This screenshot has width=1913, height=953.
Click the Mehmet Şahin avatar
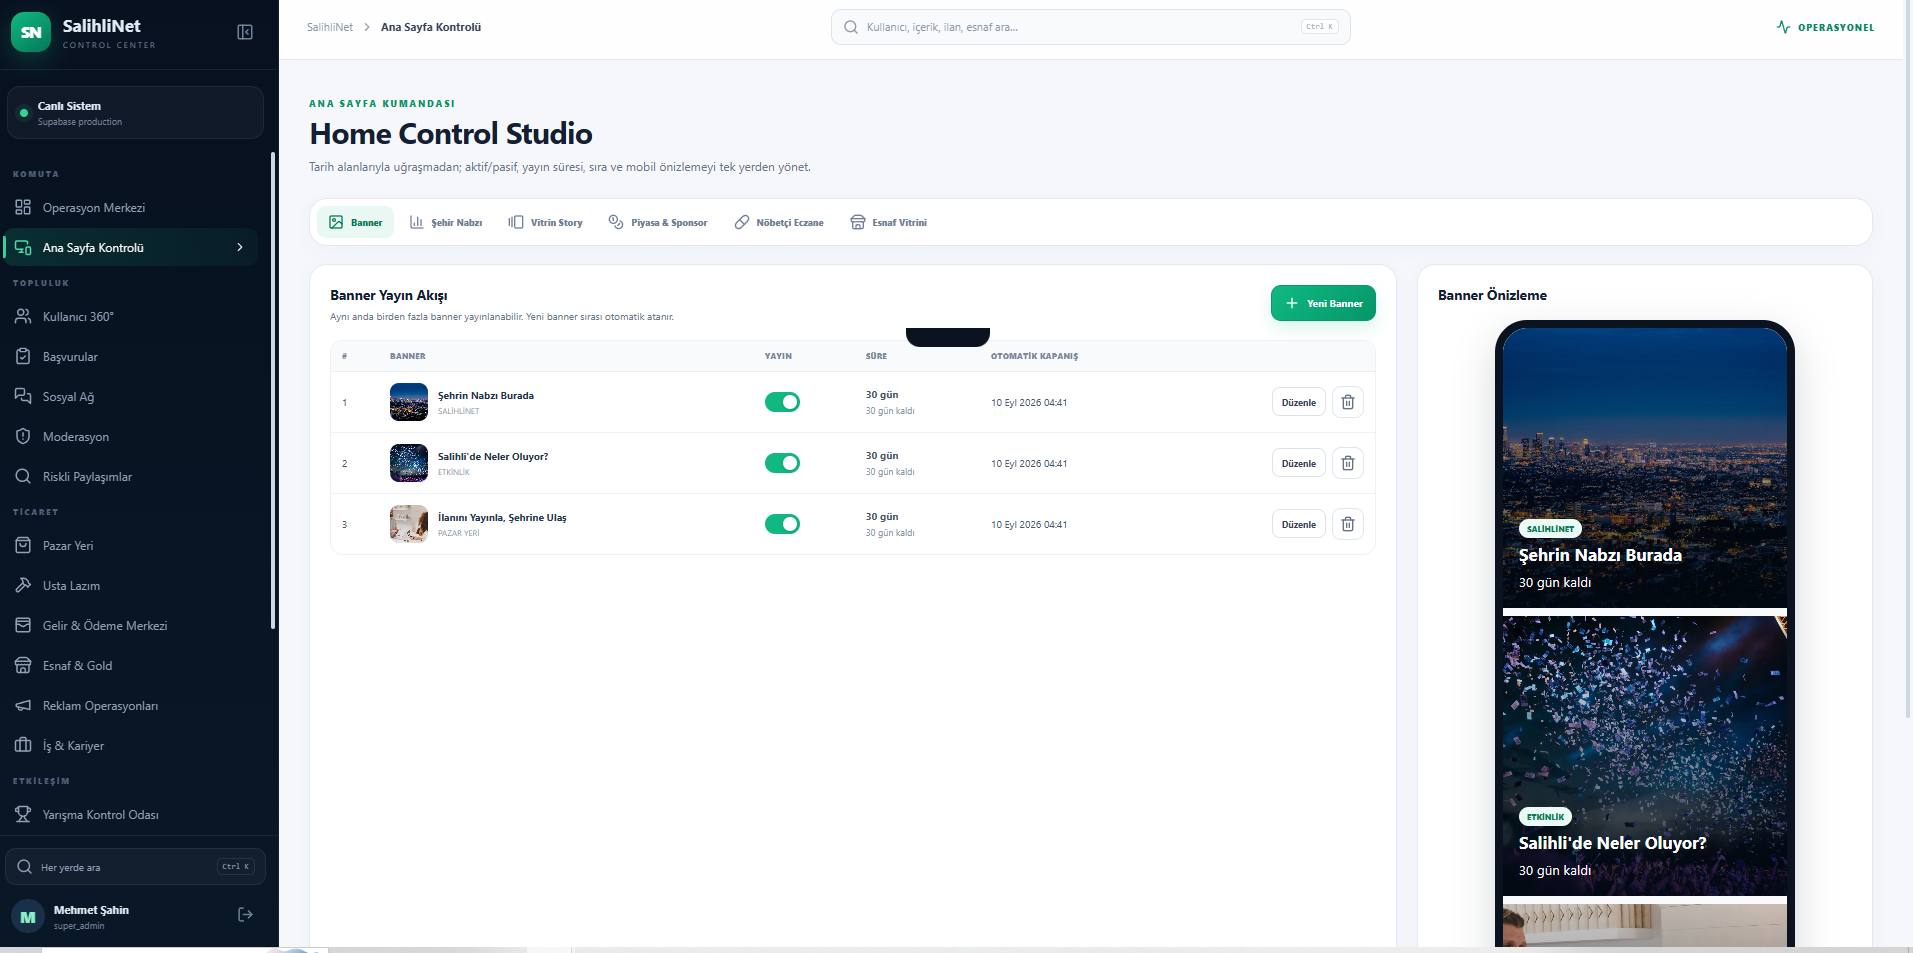(28, 916)
